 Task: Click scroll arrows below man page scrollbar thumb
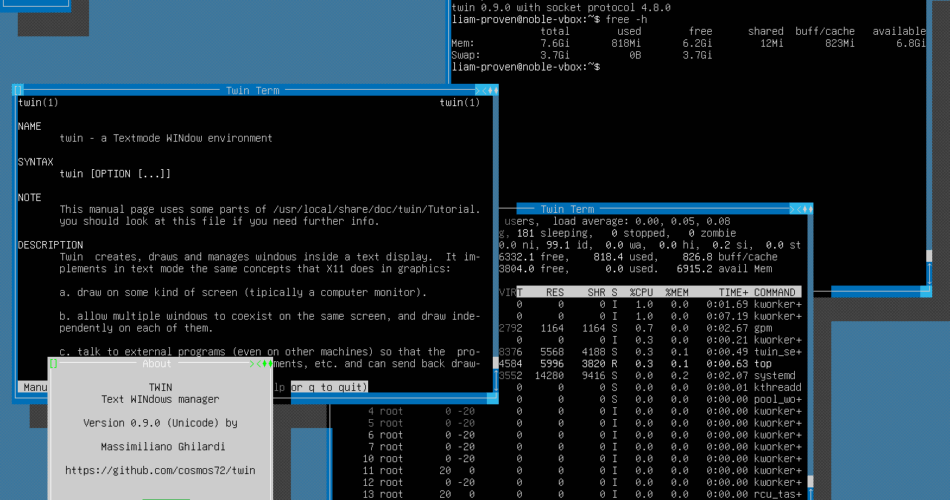[x=496, y=381]
